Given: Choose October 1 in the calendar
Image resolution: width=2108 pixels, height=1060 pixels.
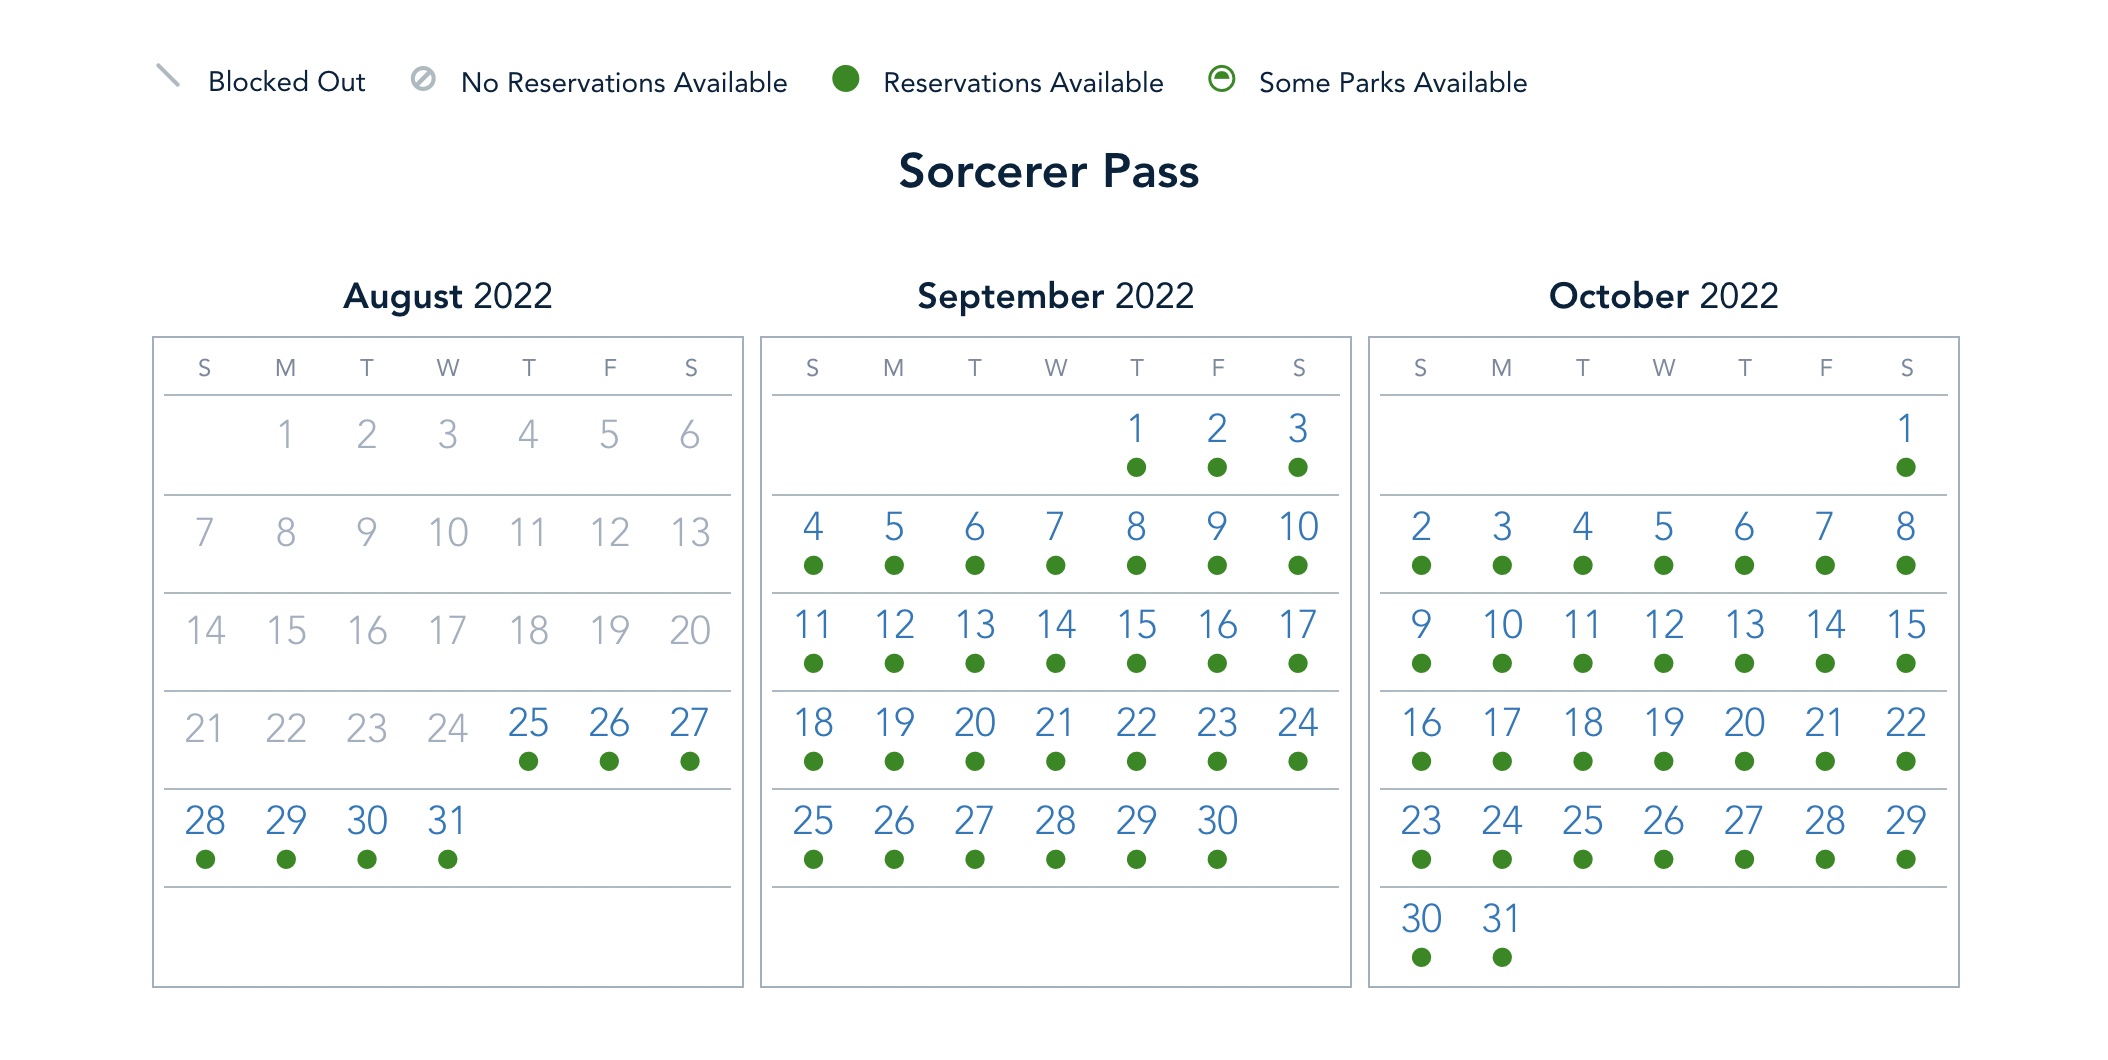Looking at the screenshot, I should 1905,429.
